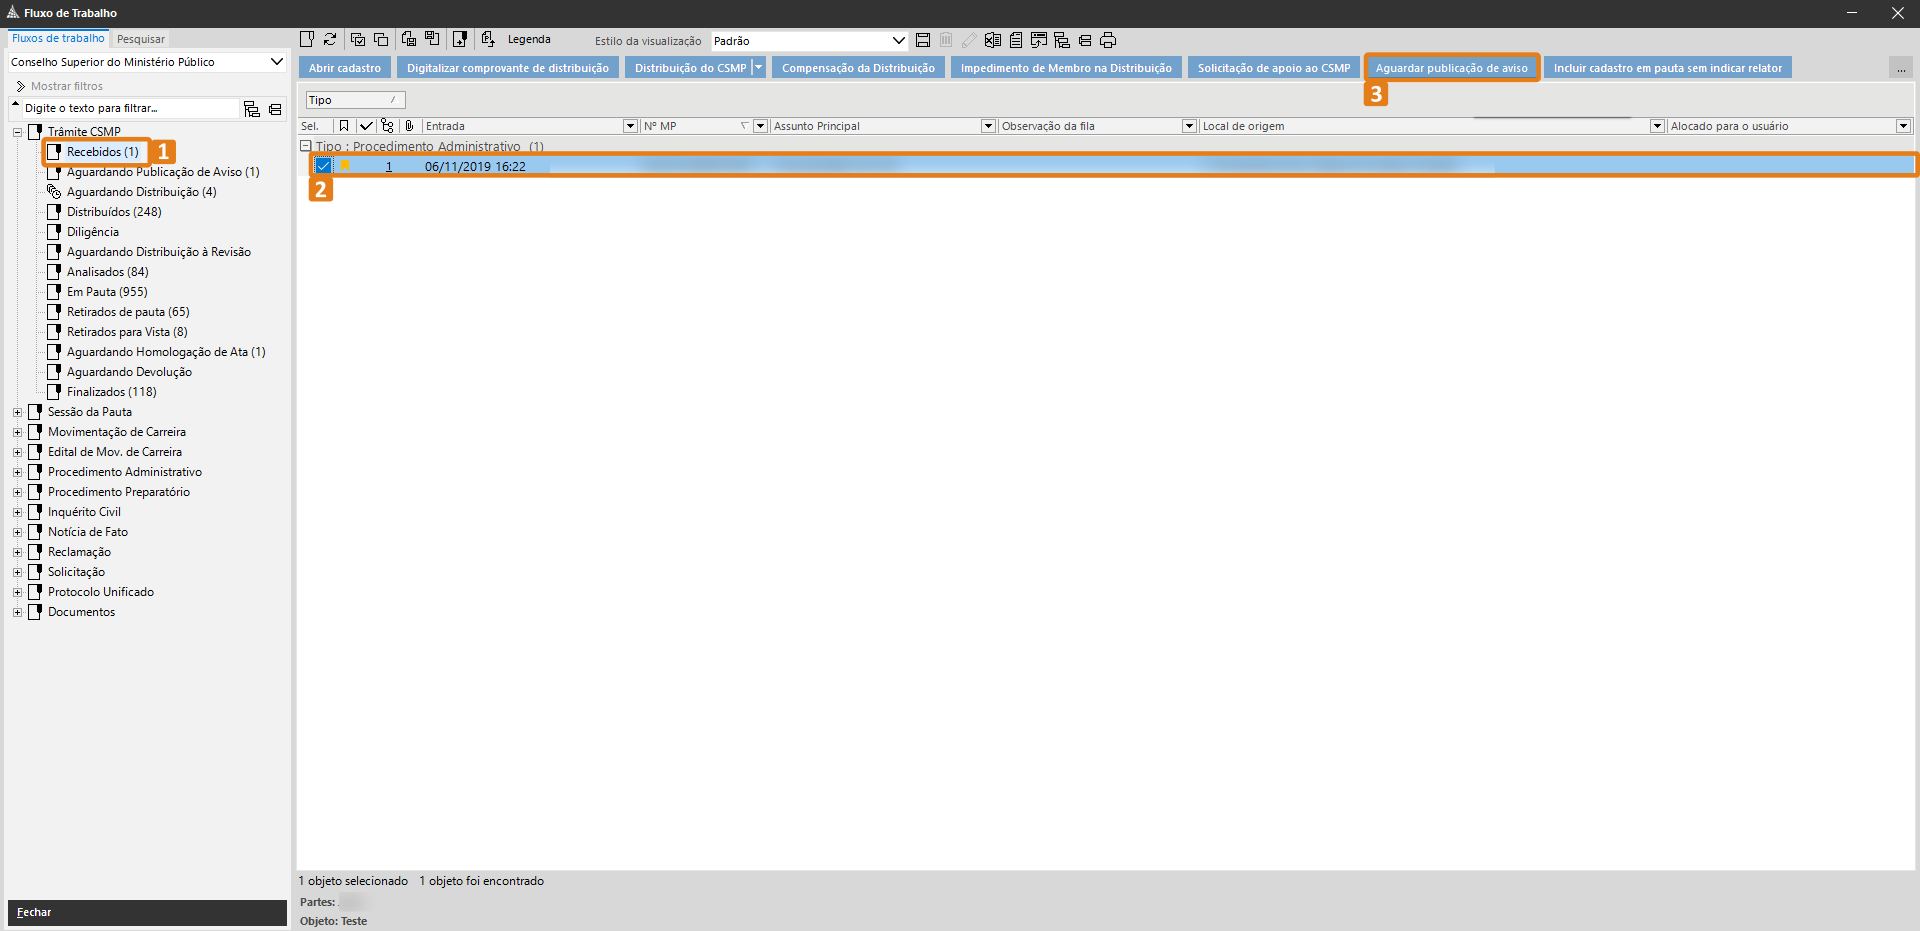Click the comment/note window icon in toolbar
This screenshot has width=1920, height=931.
[x=1039, y=40]
